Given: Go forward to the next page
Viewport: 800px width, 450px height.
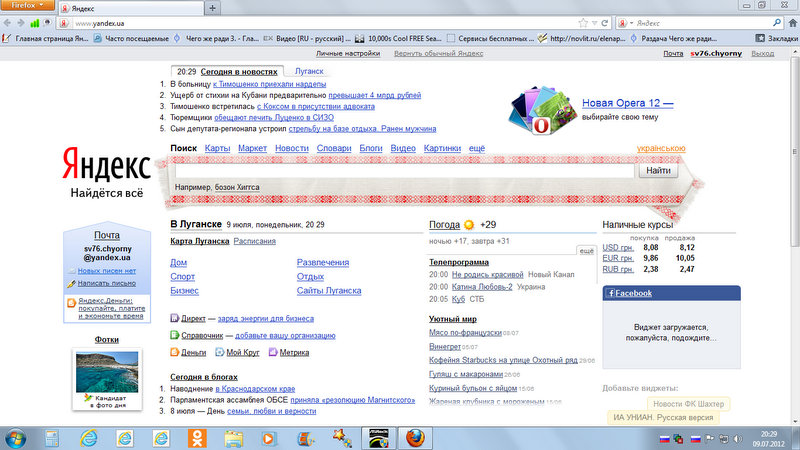Looking at the screenshot, I should click(x=20, y=23).
